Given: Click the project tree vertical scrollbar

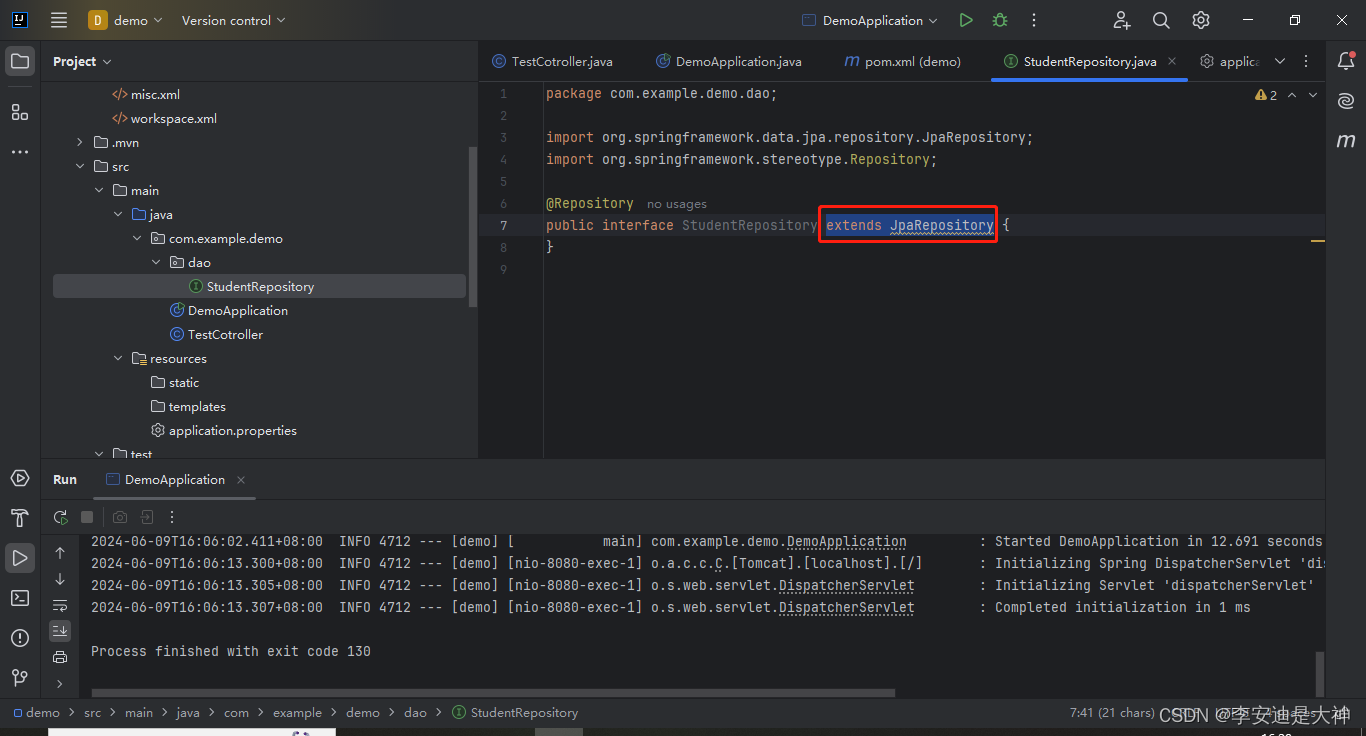Looking at the screenshot, I should pyautogui.click(x=473, y=228).
